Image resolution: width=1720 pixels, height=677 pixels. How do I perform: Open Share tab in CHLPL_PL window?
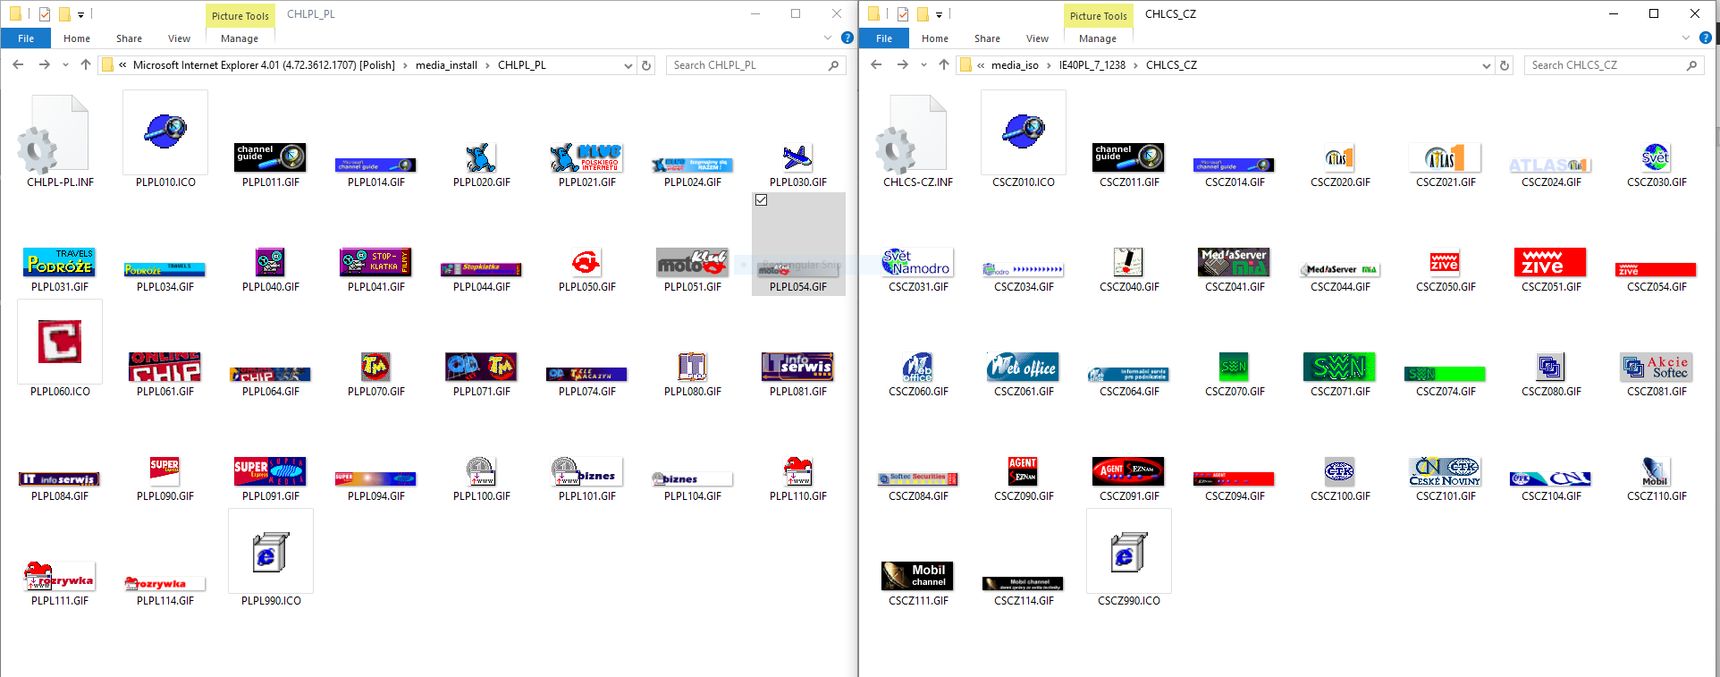pos(129,38)
